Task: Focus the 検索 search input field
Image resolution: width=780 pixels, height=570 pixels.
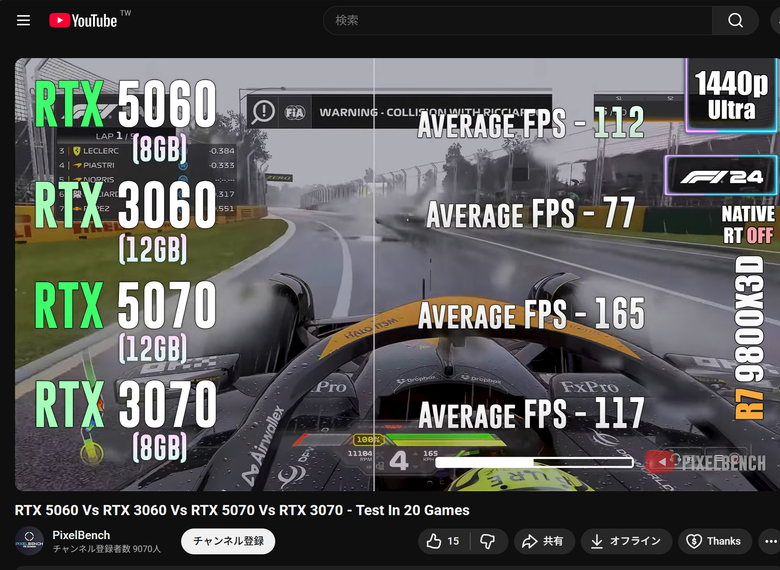Action: click(518, 20)
